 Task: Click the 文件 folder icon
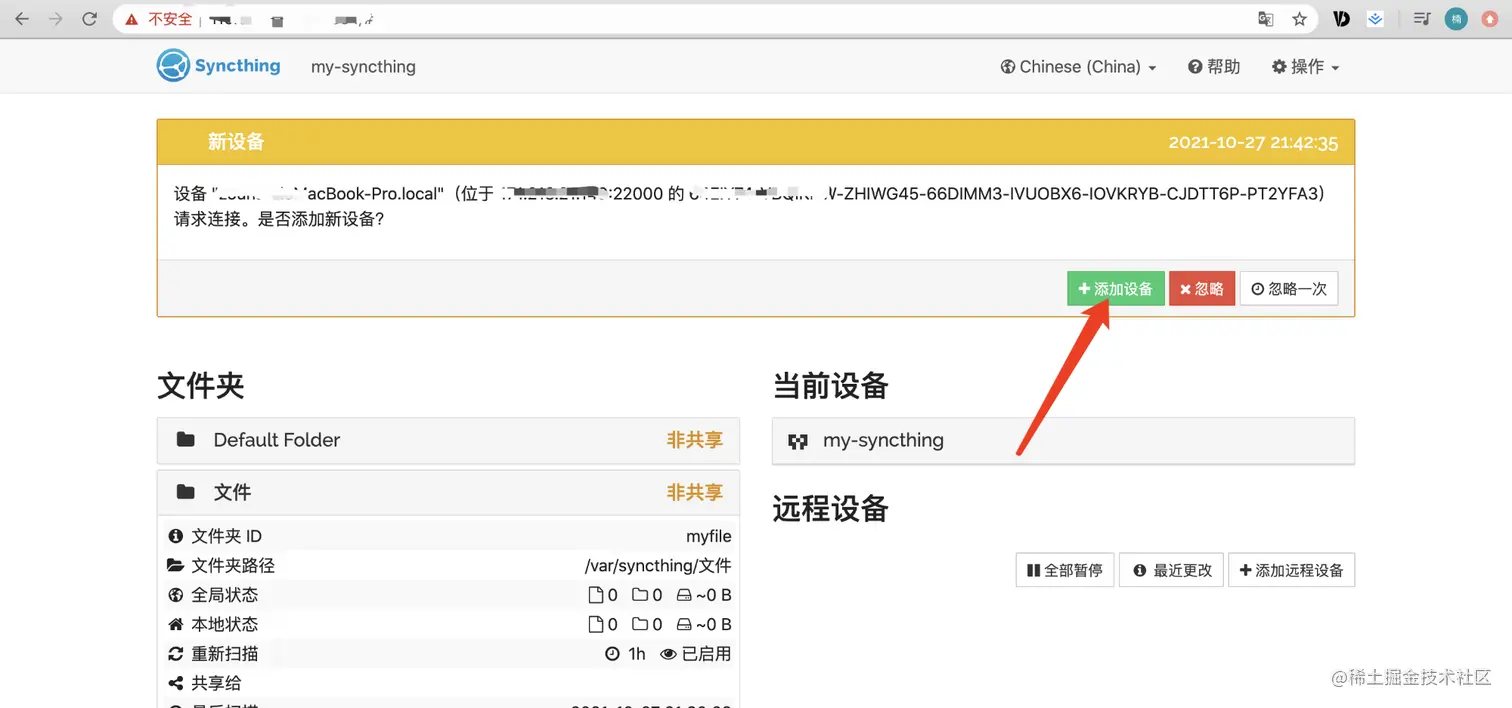point(185,492)
